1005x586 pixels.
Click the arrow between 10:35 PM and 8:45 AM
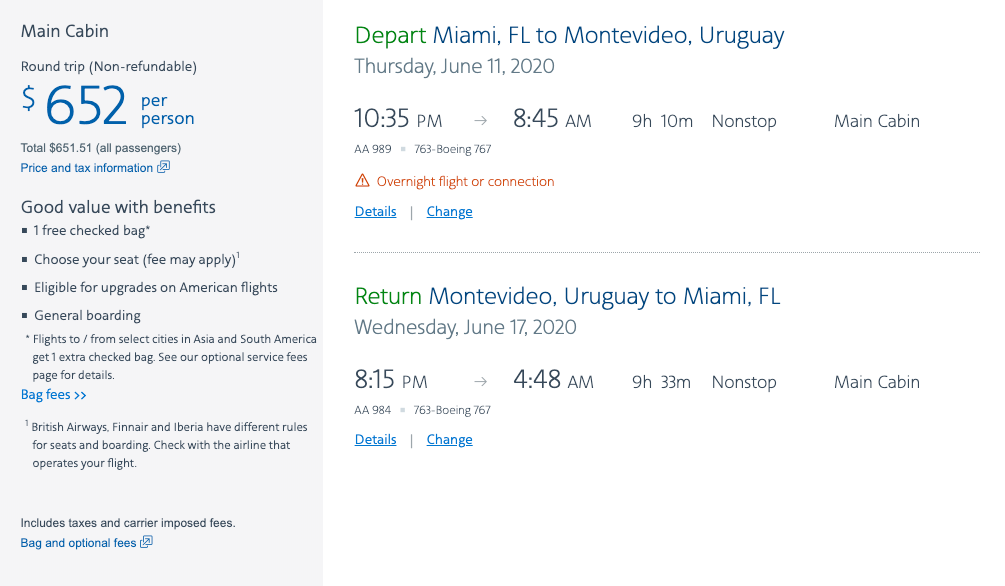click(481, 121)
